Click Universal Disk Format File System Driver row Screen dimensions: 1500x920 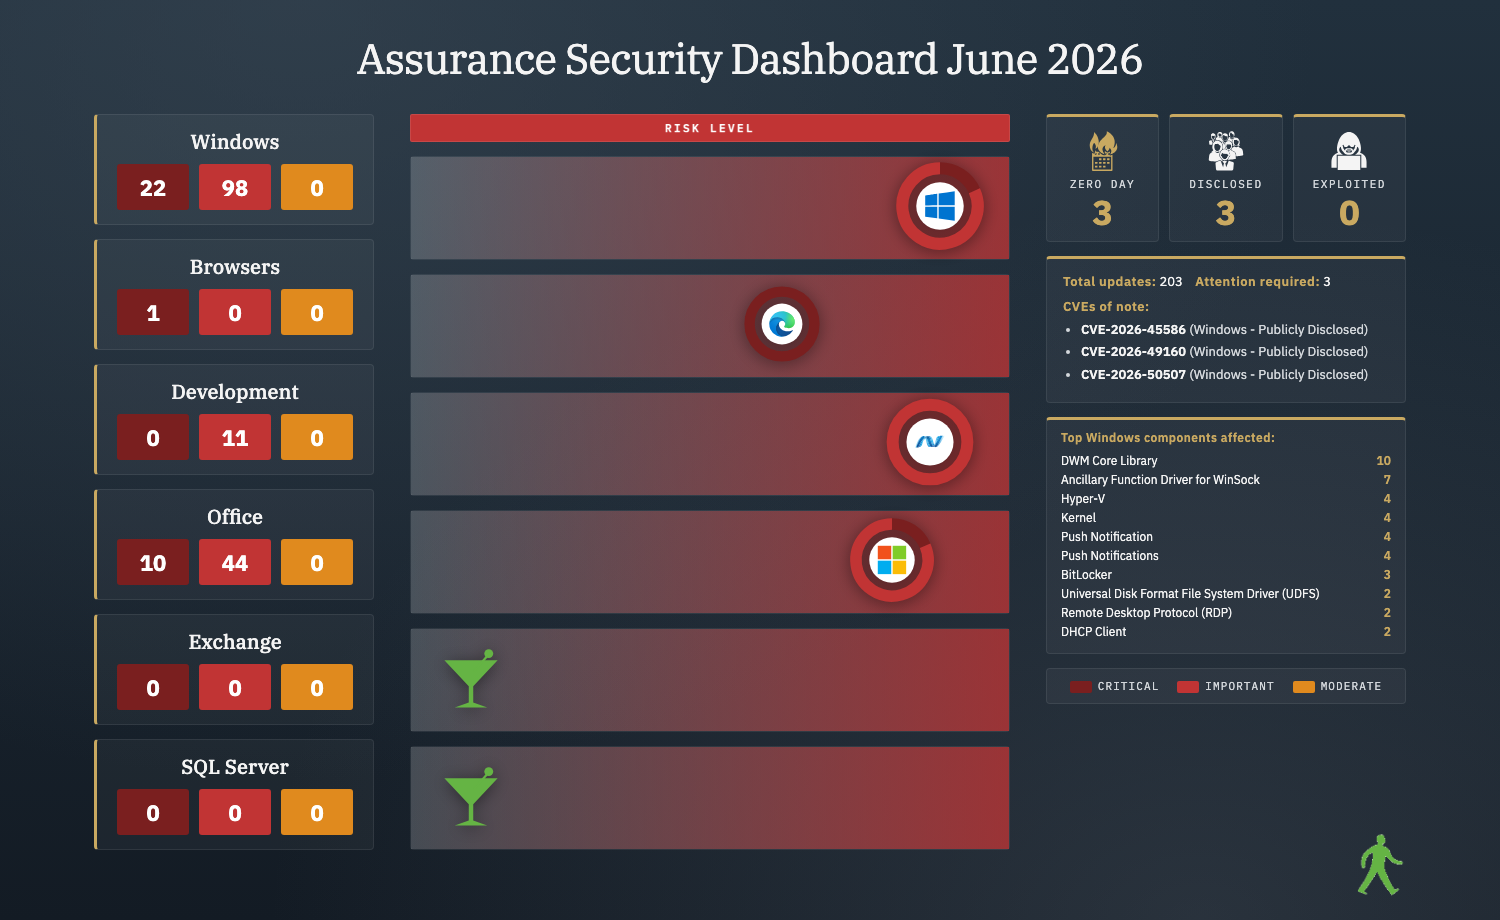1226,594
